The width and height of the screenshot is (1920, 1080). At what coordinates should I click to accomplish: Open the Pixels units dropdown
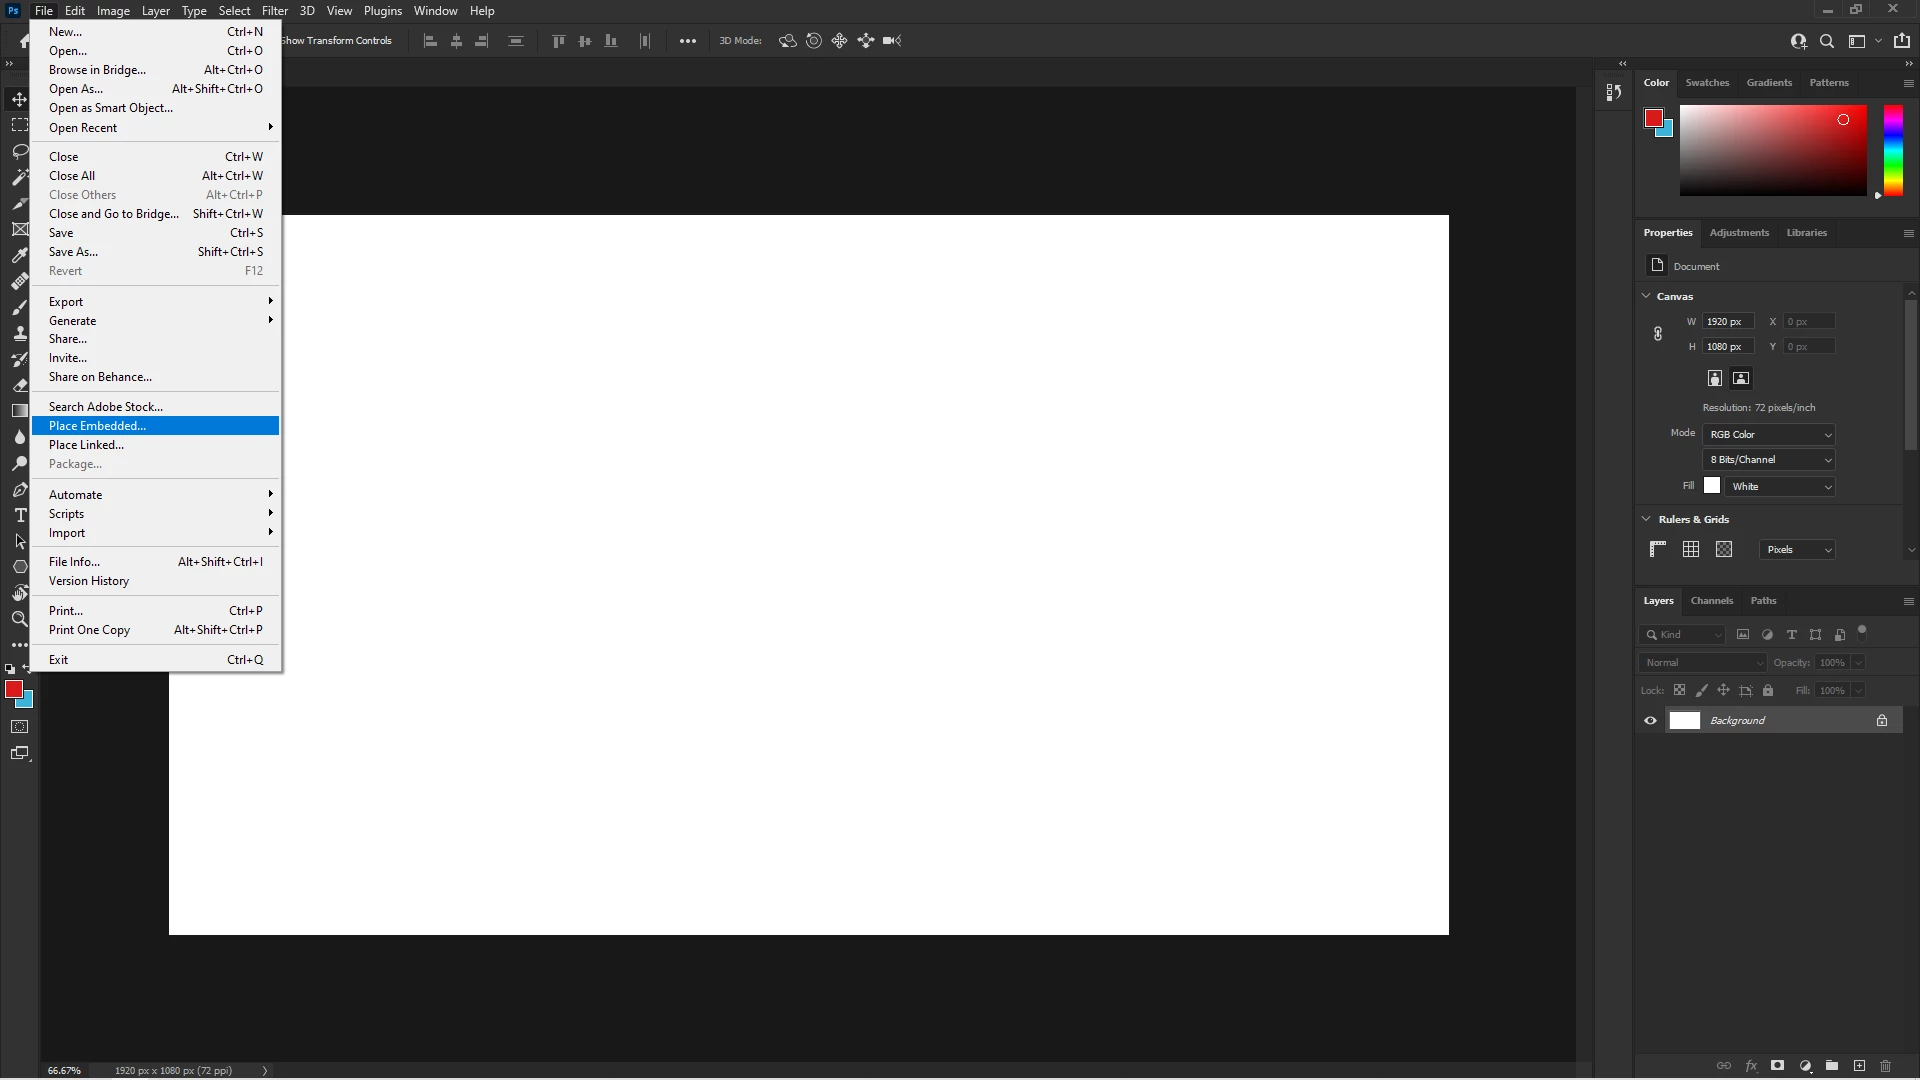[1797, 549]
